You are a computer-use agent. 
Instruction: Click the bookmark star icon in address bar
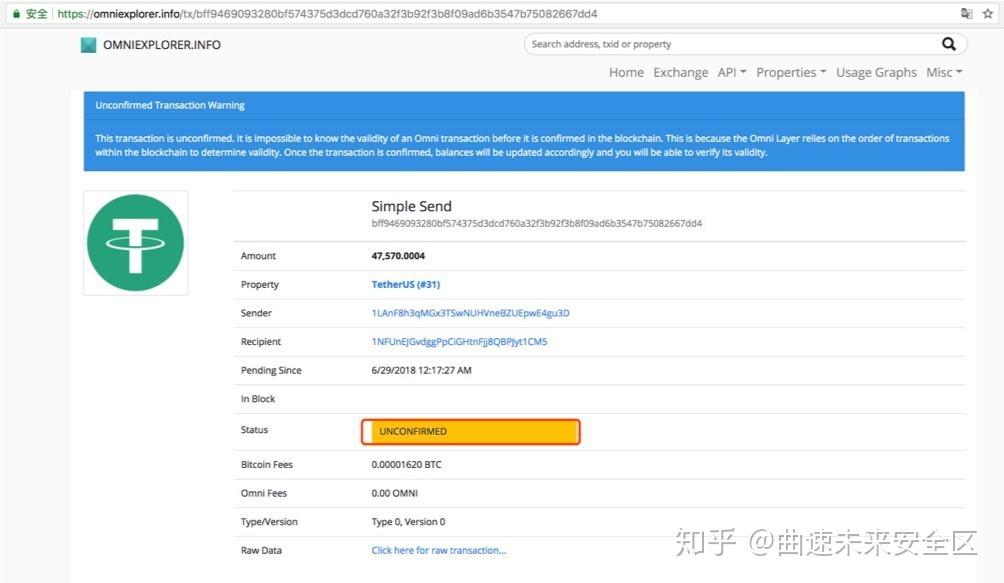[988, 13]
